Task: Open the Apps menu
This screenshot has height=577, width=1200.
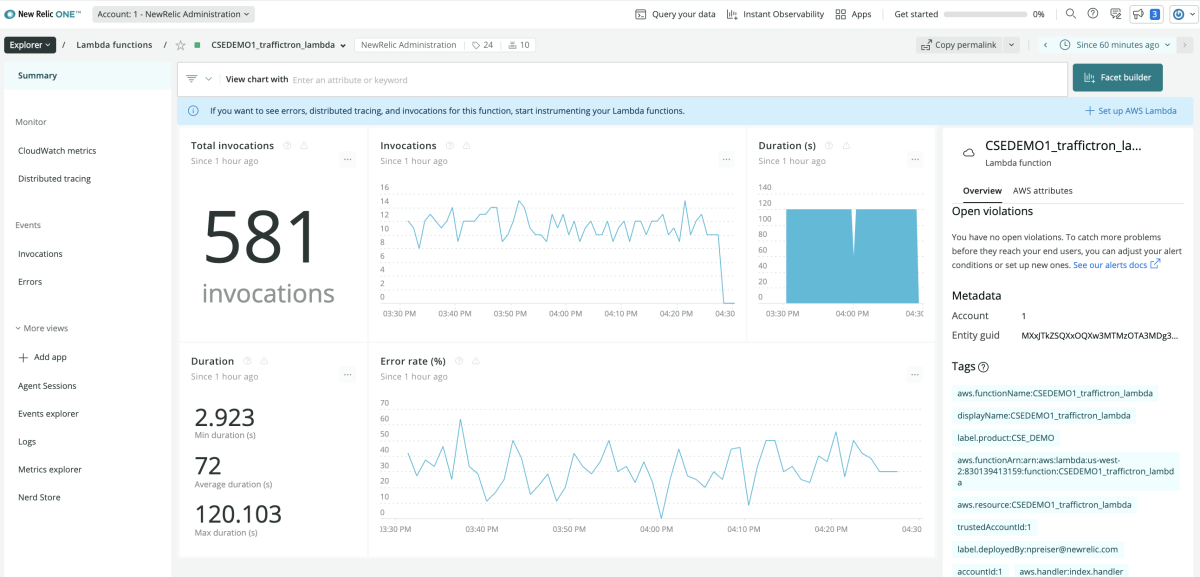Action: click(x=853, y=14)
